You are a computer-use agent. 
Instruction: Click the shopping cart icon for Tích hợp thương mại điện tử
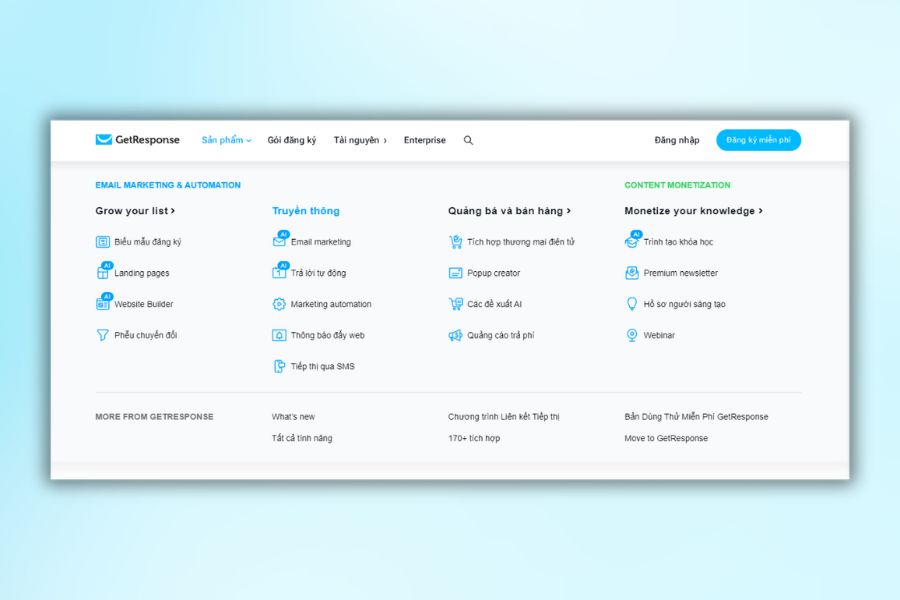456,242
